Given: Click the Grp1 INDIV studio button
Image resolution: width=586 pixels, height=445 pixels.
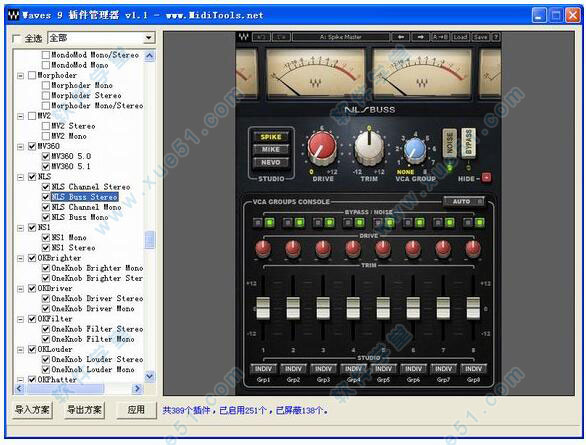Looking at the screenshot, I should (263, 369).
